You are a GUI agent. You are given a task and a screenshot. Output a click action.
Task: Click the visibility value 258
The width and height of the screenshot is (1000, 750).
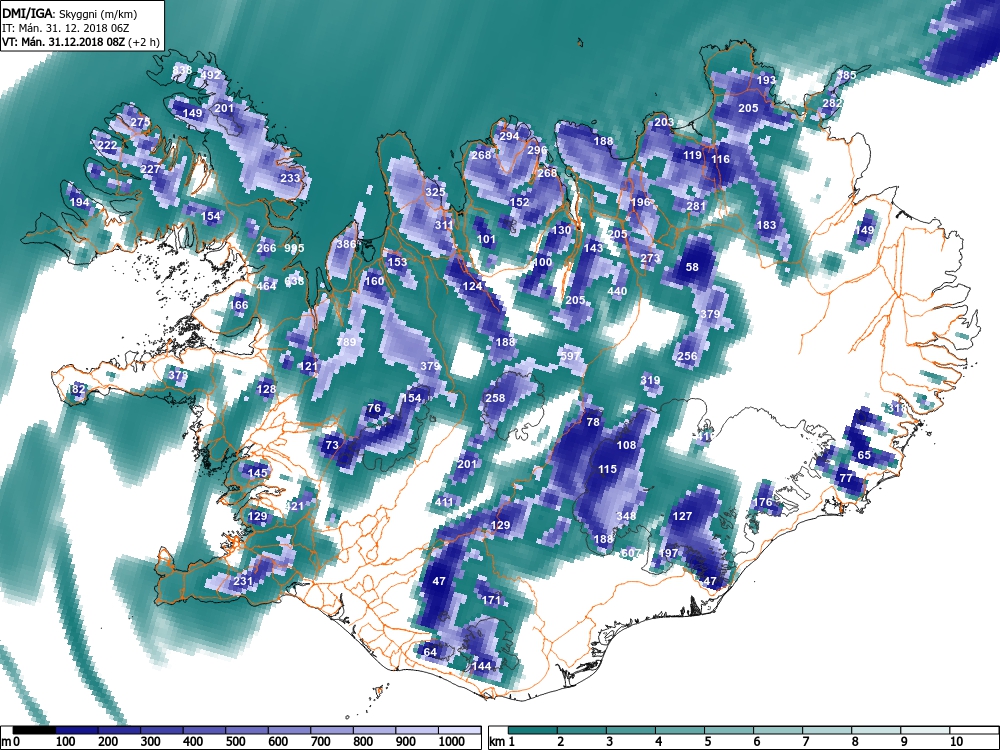click(x=496, y=398)
